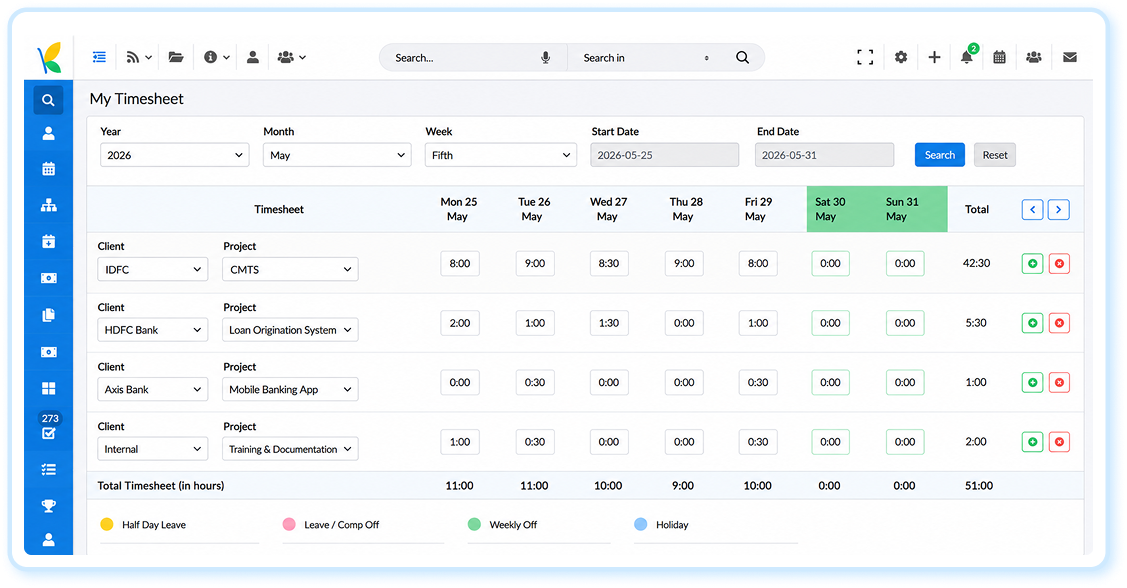Edit Internal hours for Fri 29 May
This screenshot has width=1127, height=588.
[758, 442]
